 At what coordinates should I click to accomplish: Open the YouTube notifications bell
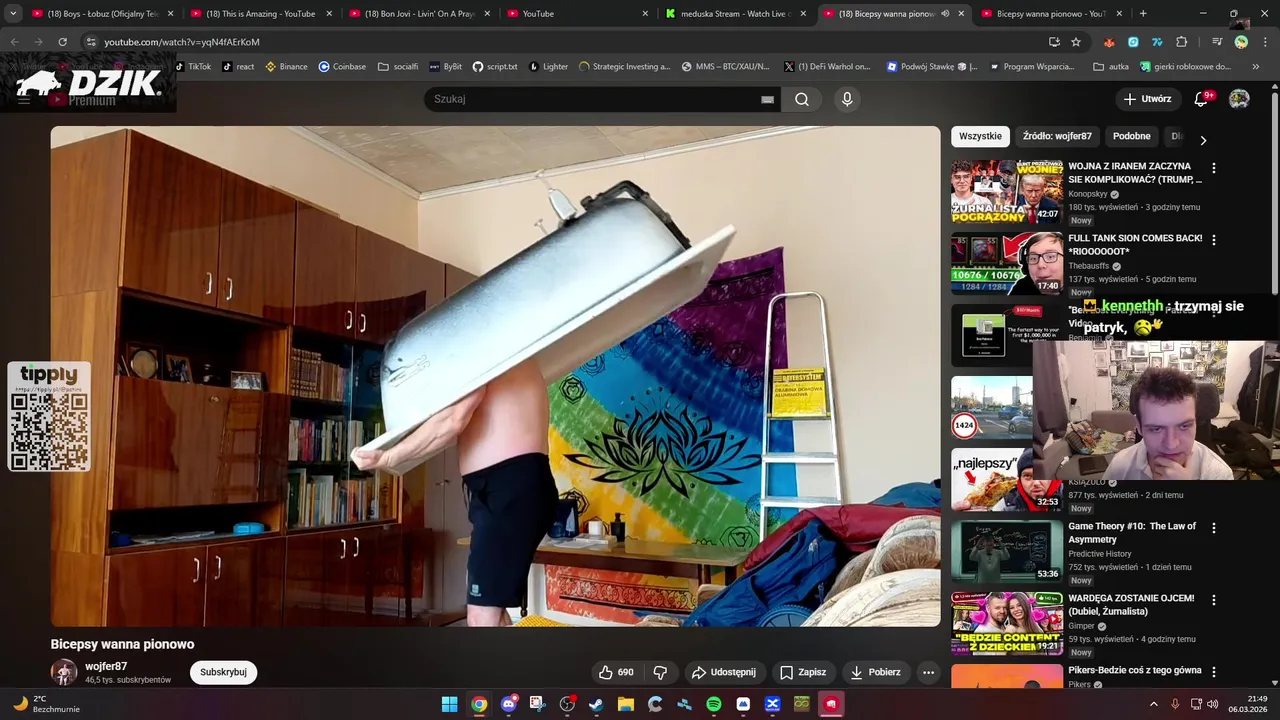1202,99
